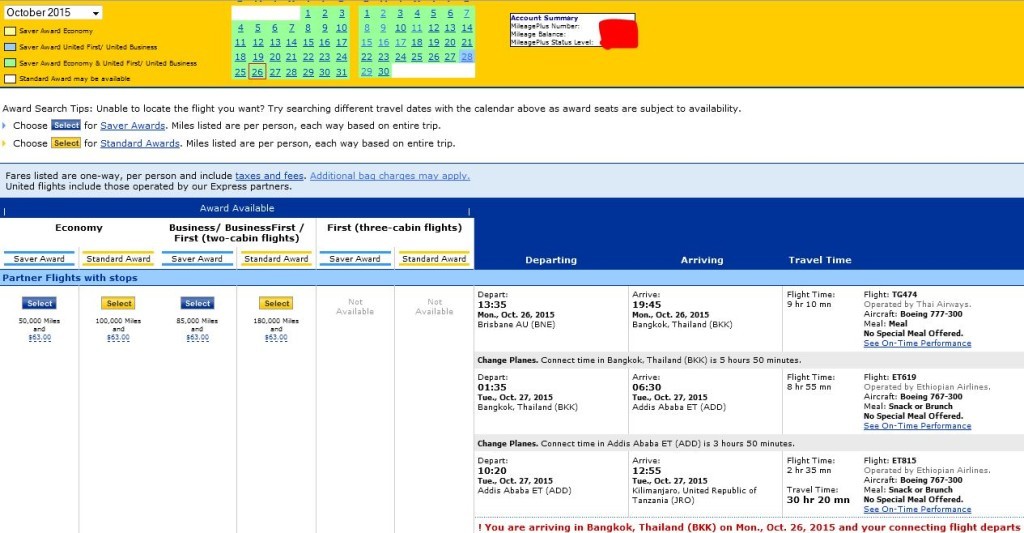Select the 180,000 Miles business standard award
1024x533 pixels.
(x=277, y=303)
